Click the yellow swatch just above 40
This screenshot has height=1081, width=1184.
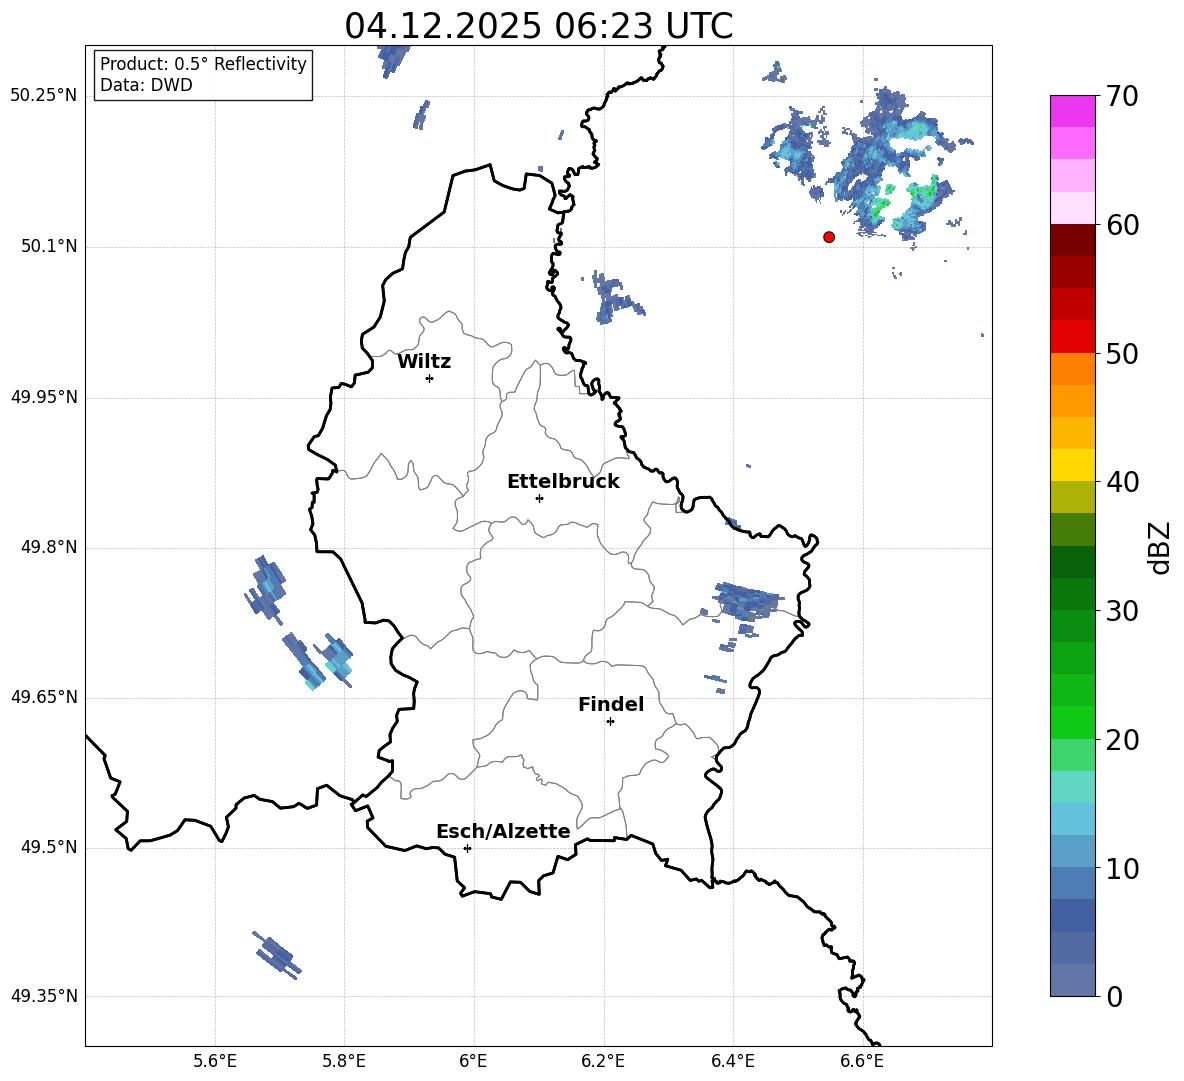pyautogui.click(x=1072, y=465)
